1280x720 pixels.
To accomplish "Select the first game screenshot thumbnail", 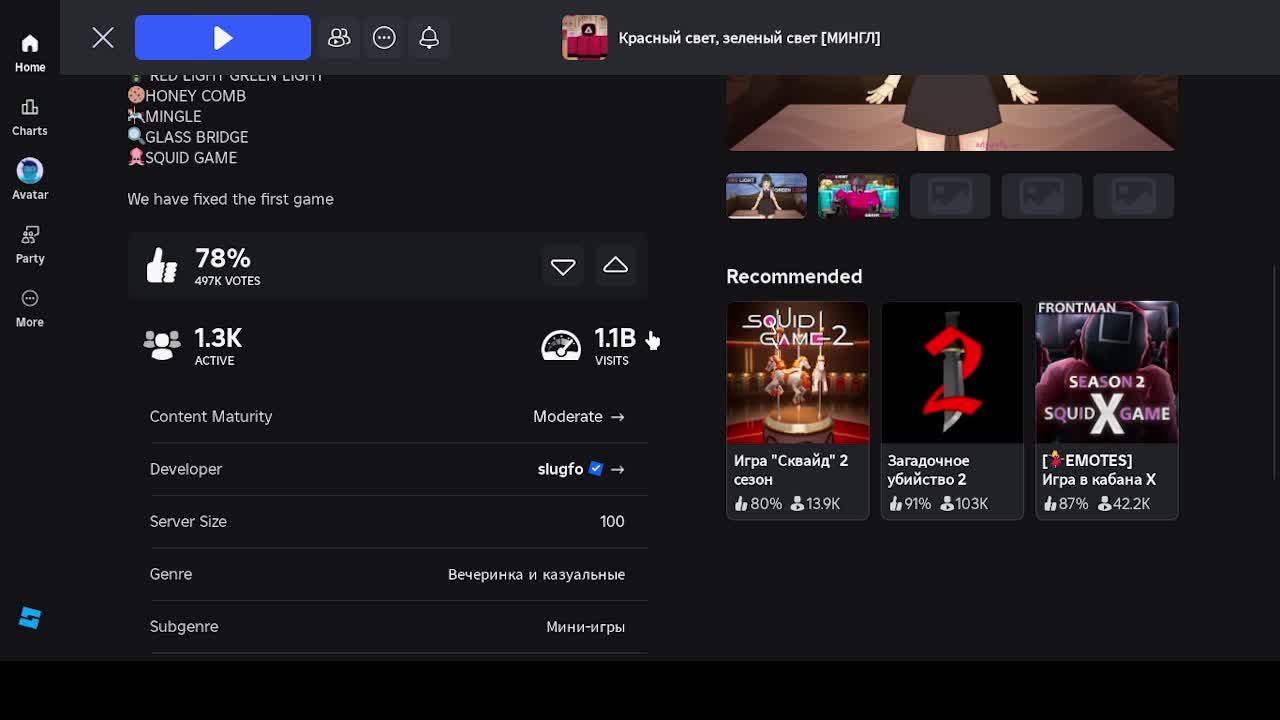I will (766, 196).
